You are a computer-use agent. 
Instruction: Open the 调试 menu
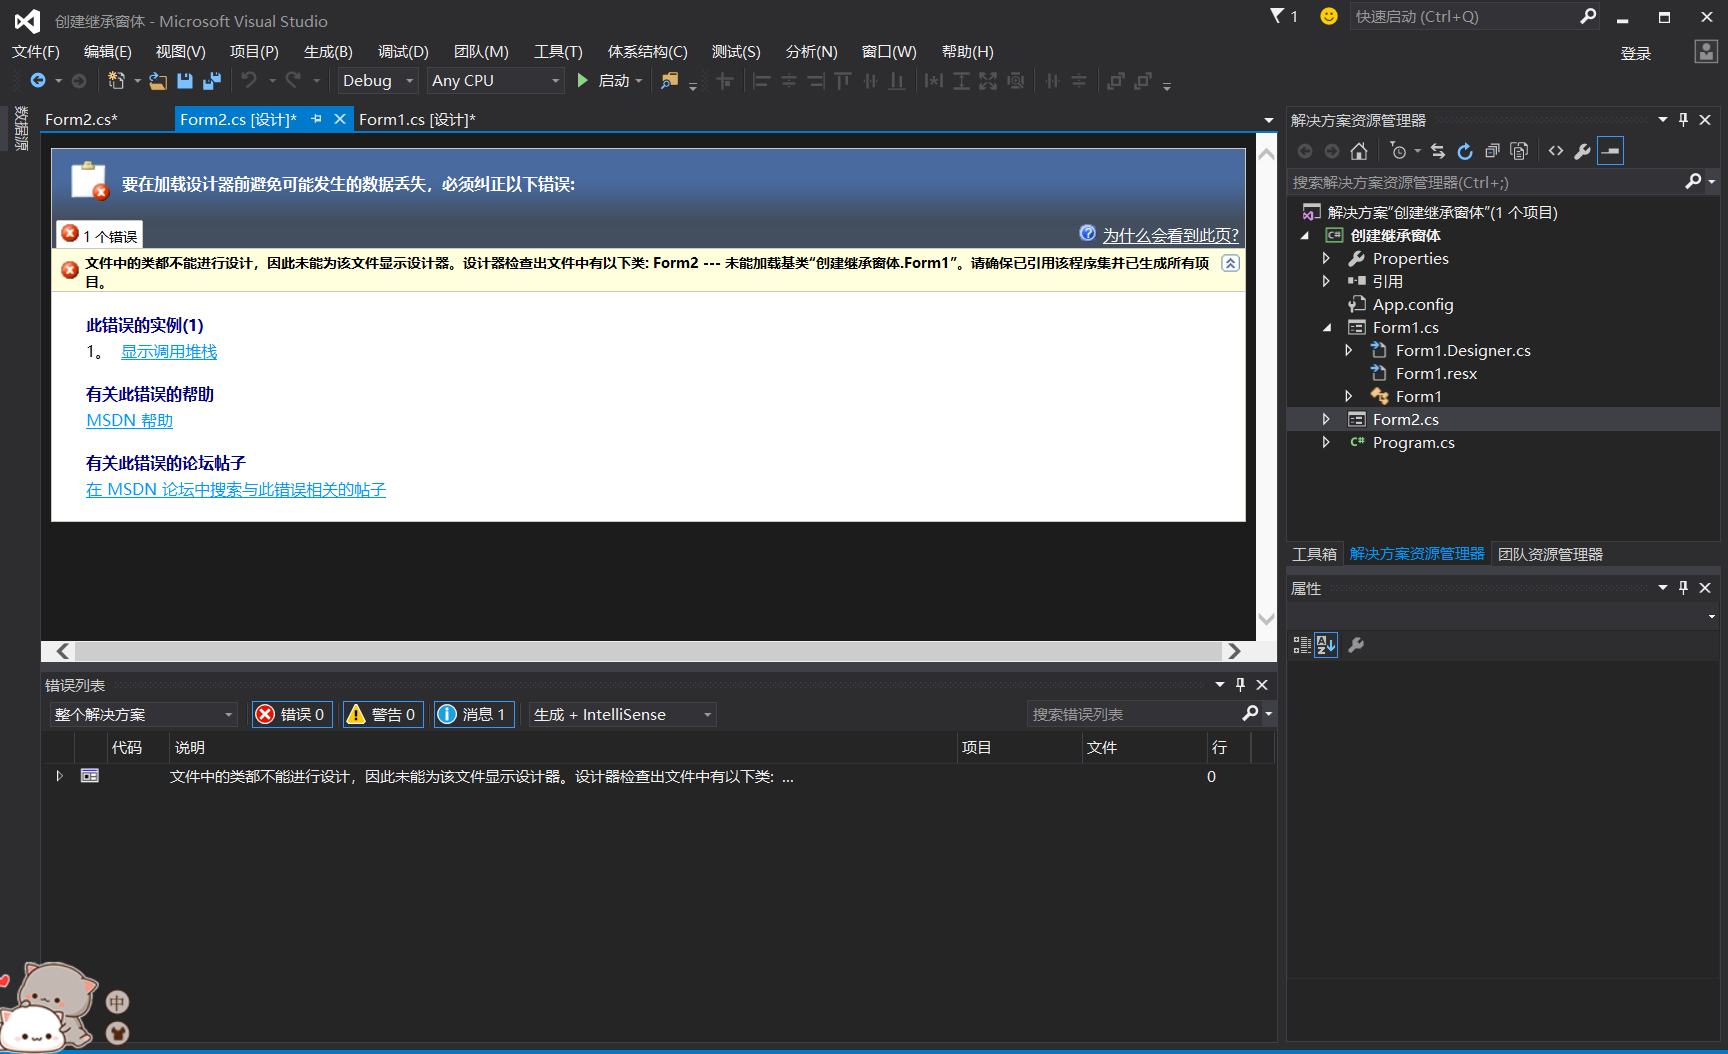(401, 51)
